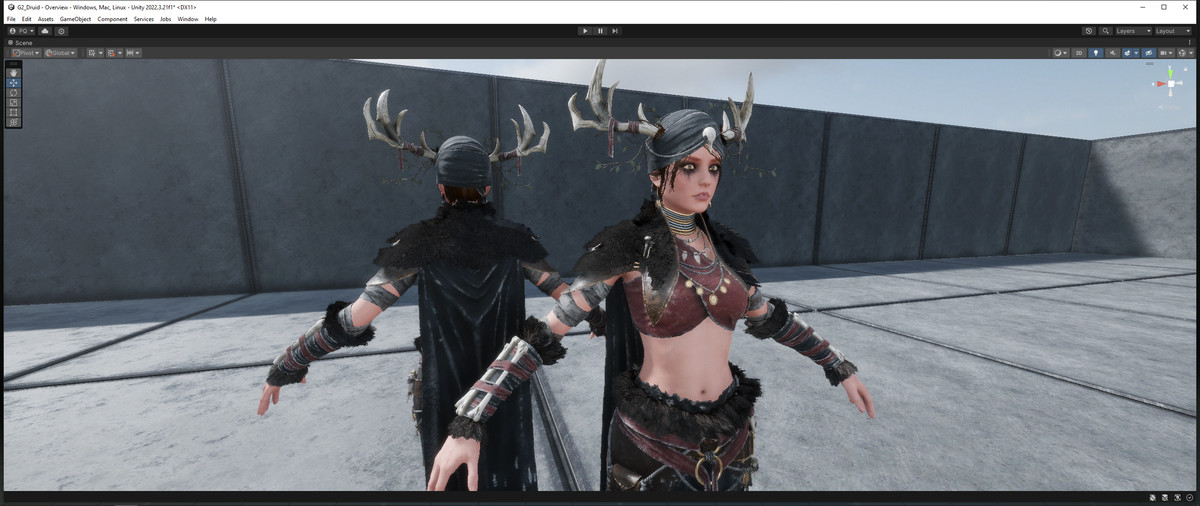This screenshot has height=506, width=1200.
Task: Toggle scene gizmo rotation lock
Action: pyautogui.click(x=1186, y=69)
